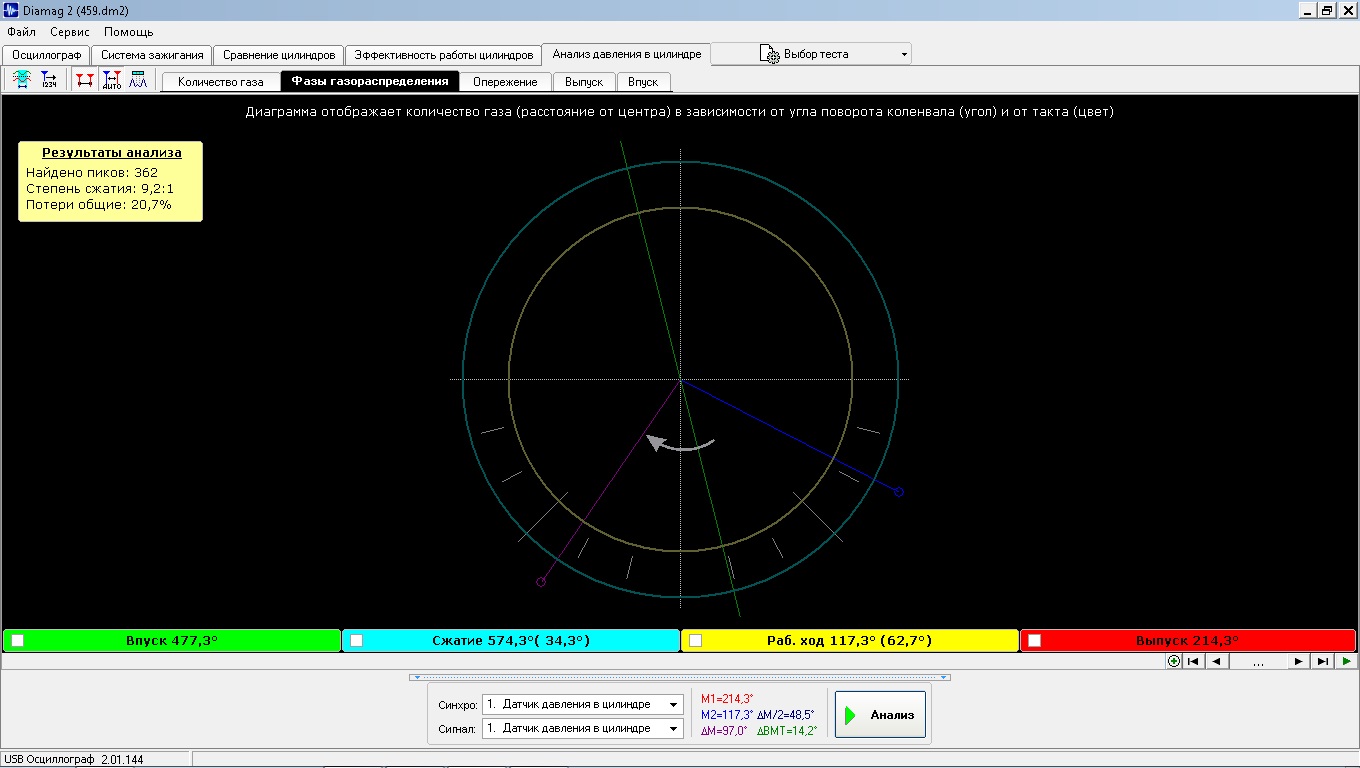Open the Количество газа sub-tab
Screen dimensions: 1360x768
221,82
